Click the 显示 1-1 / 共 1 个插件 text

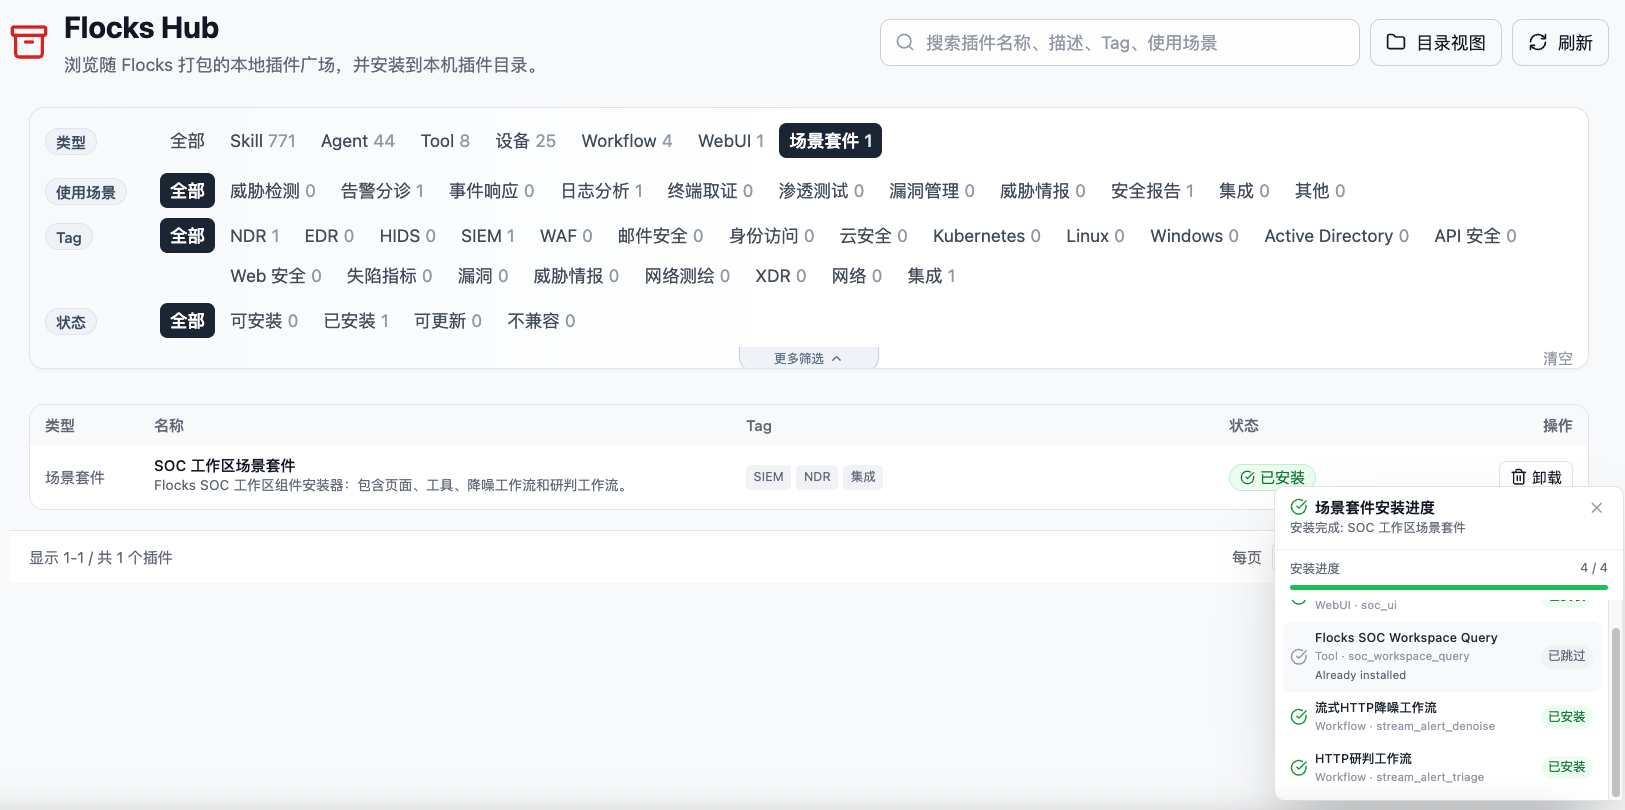point(101,557)
